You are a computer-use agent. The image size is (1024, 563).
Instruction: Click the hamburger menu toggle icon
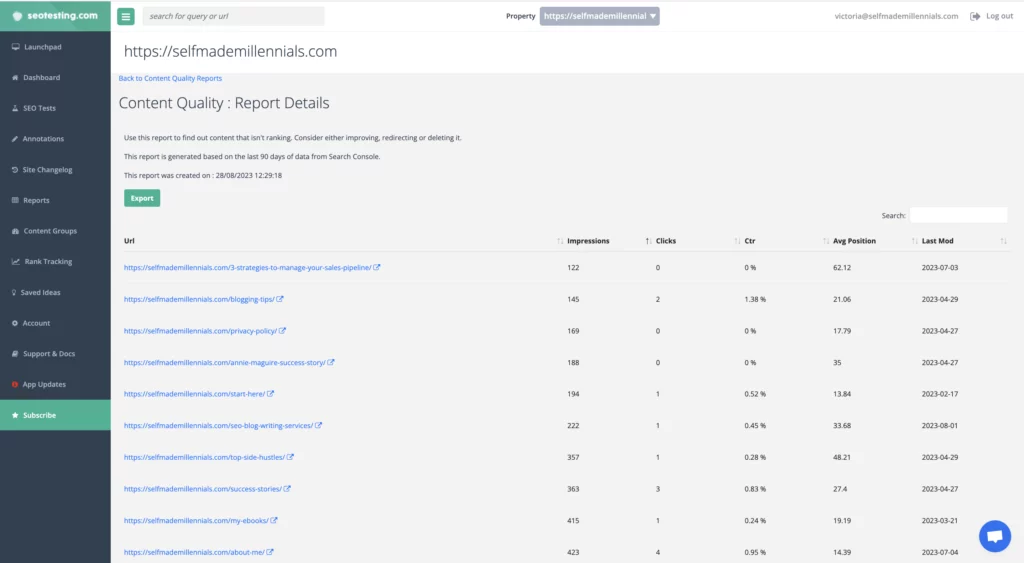coord(125,16)
